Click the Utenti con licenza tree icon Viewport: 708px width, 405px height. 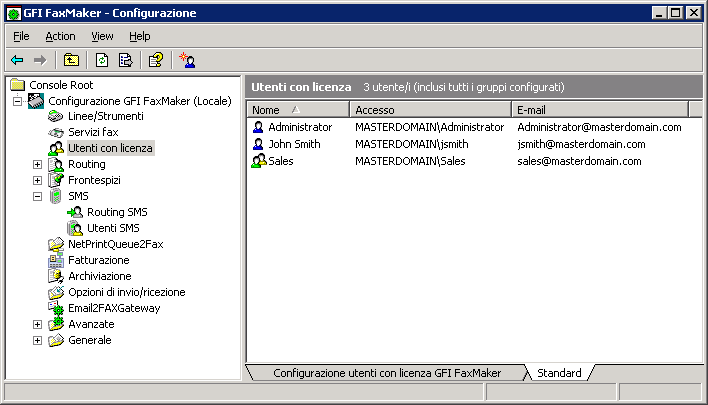[56, 148]
